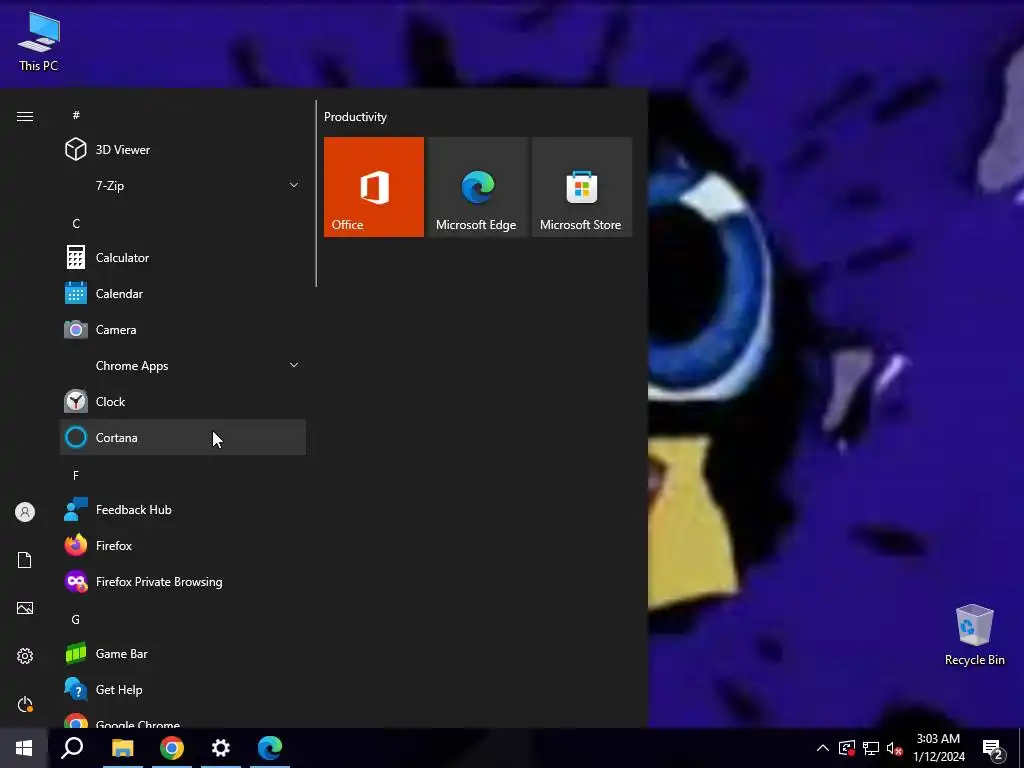Click the Windows Start button
Screen dimensions: 1024x768
point(24,748)
